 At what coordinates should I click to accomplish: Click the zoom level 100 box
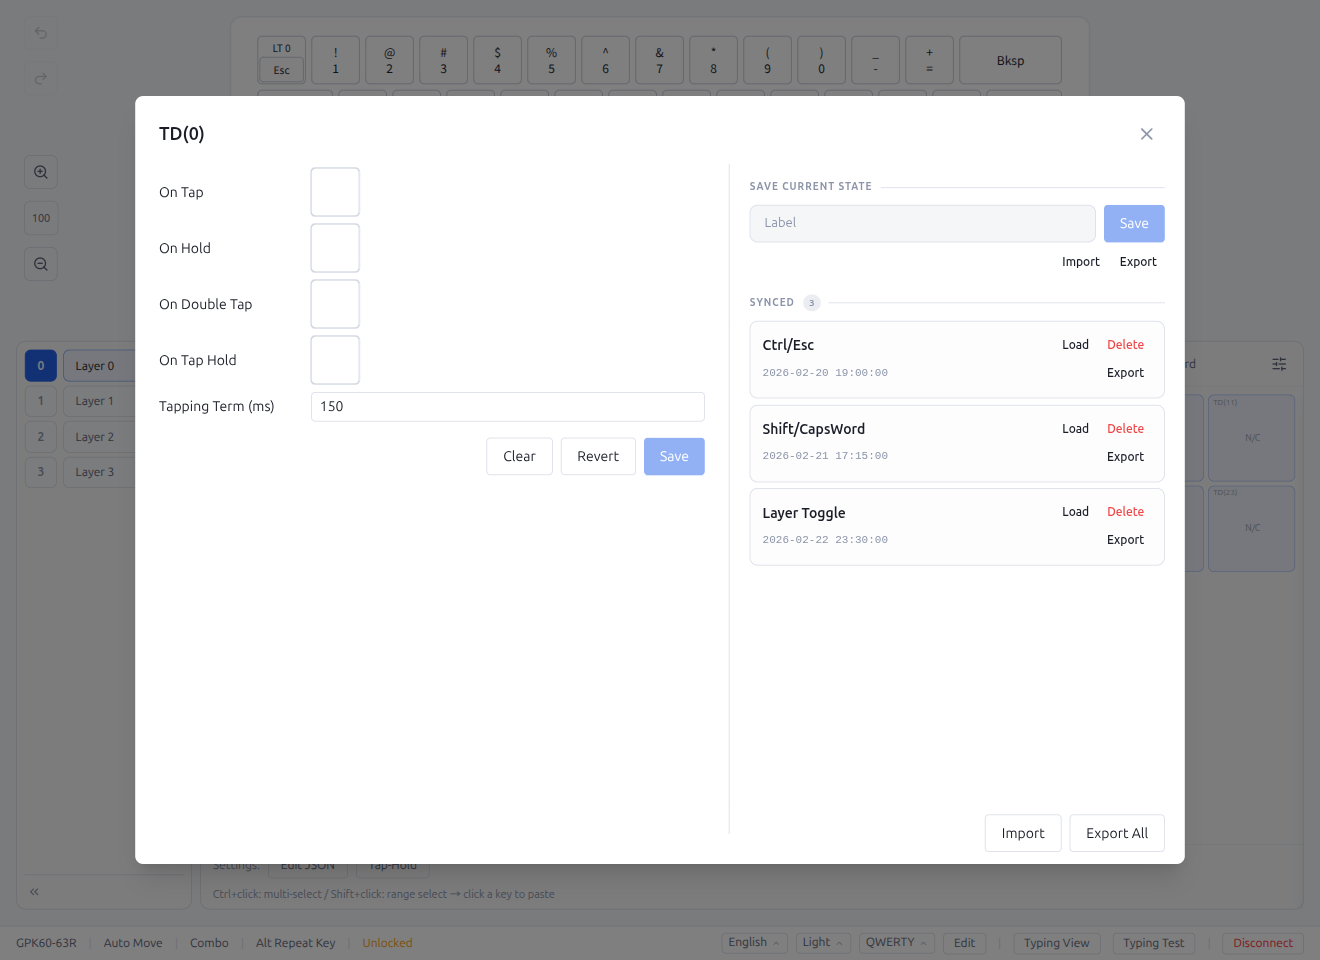41,218
